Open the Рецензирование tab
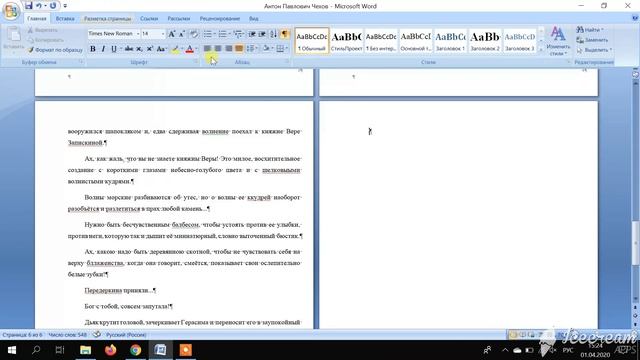The height and width of the screenshot is (360, 640). pos(220,19)
